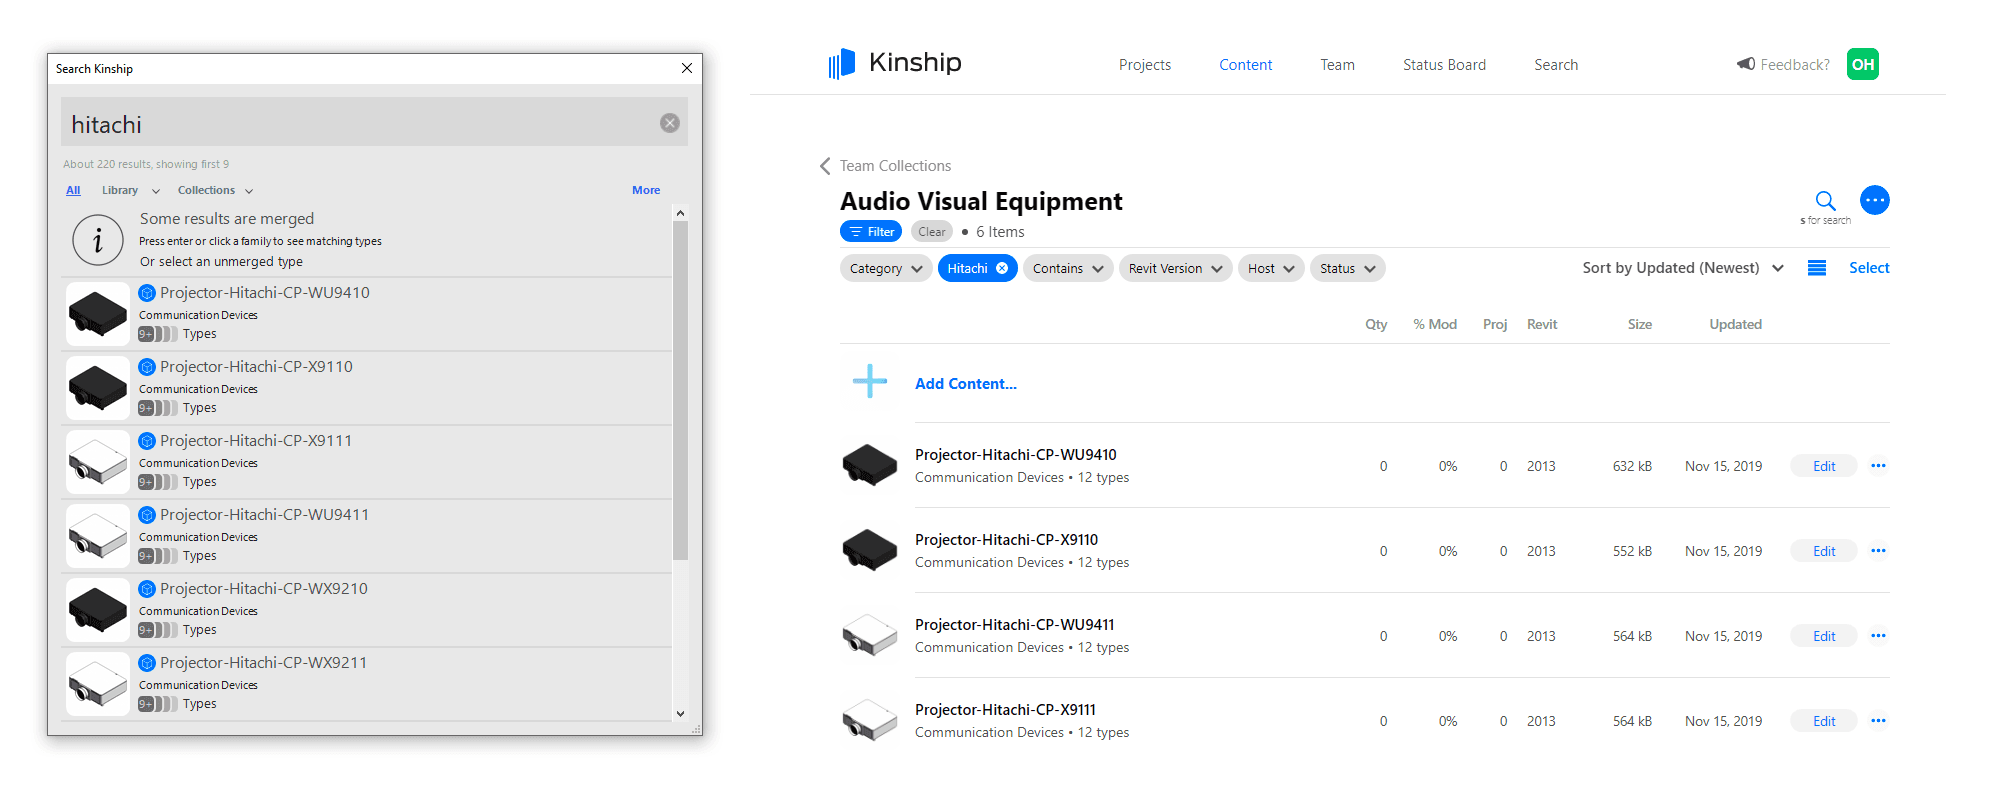Click the plus icon to add content
The height and width of the screenshot is (786, 1994).
[x=870, y=381]
